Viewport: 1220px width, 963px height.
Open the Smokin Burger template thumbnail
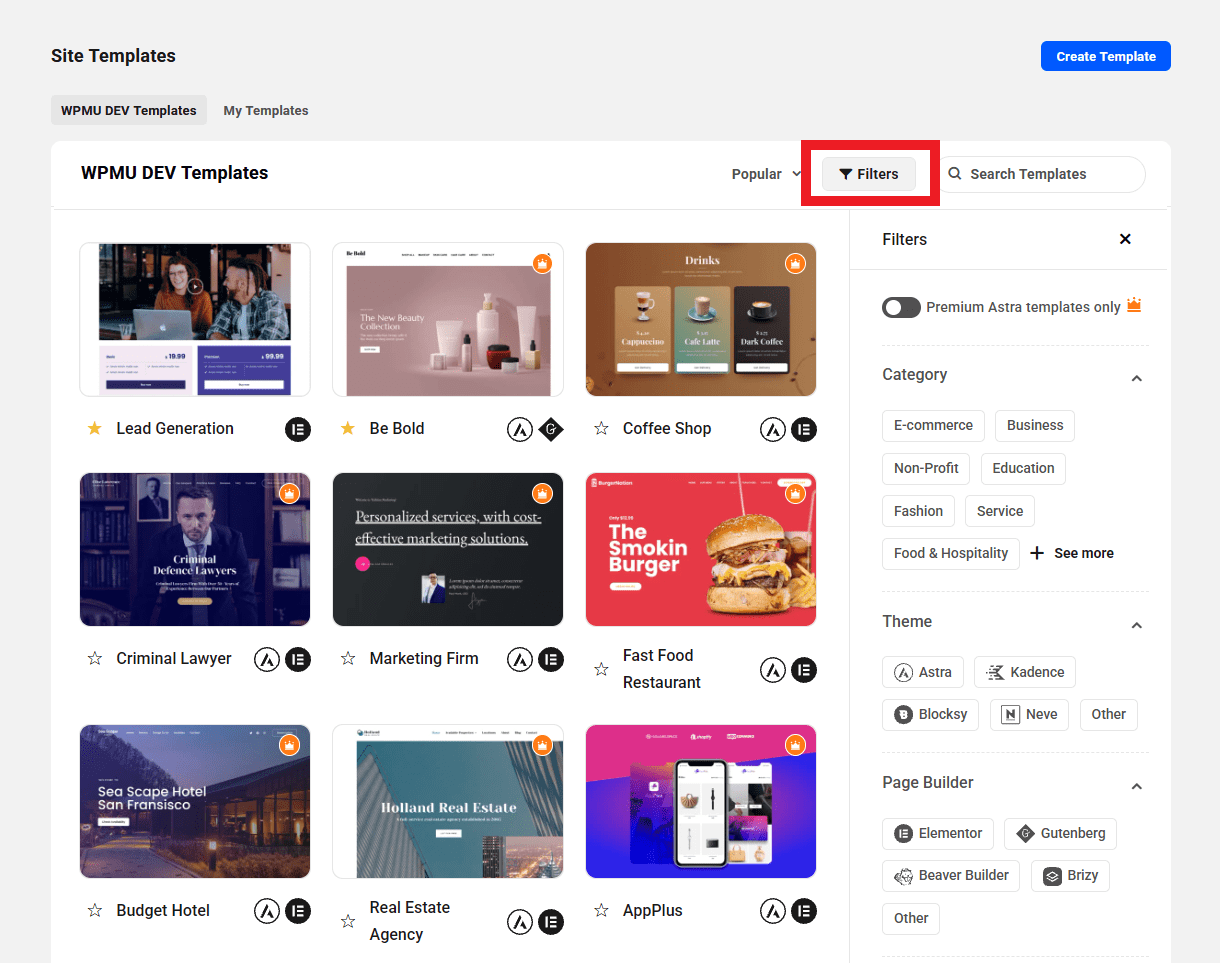701,550
